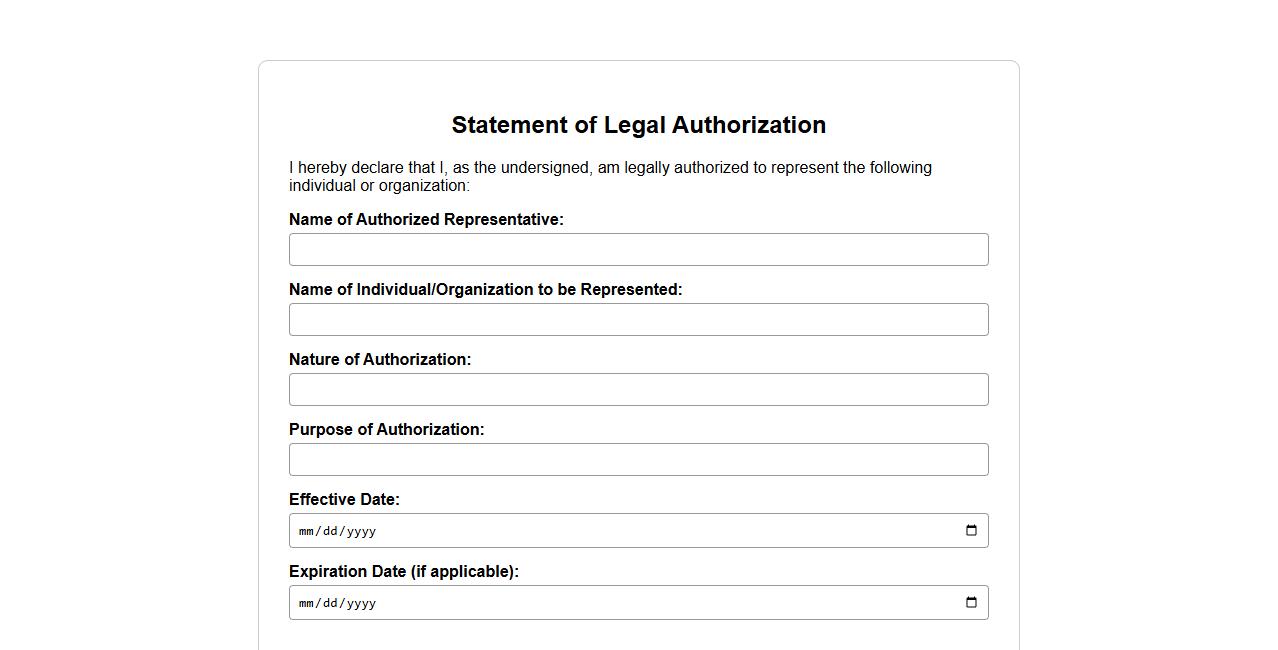Click the Name of Authorized Representative field
Screen dimensions: 1278x650
tap(638, 250)
